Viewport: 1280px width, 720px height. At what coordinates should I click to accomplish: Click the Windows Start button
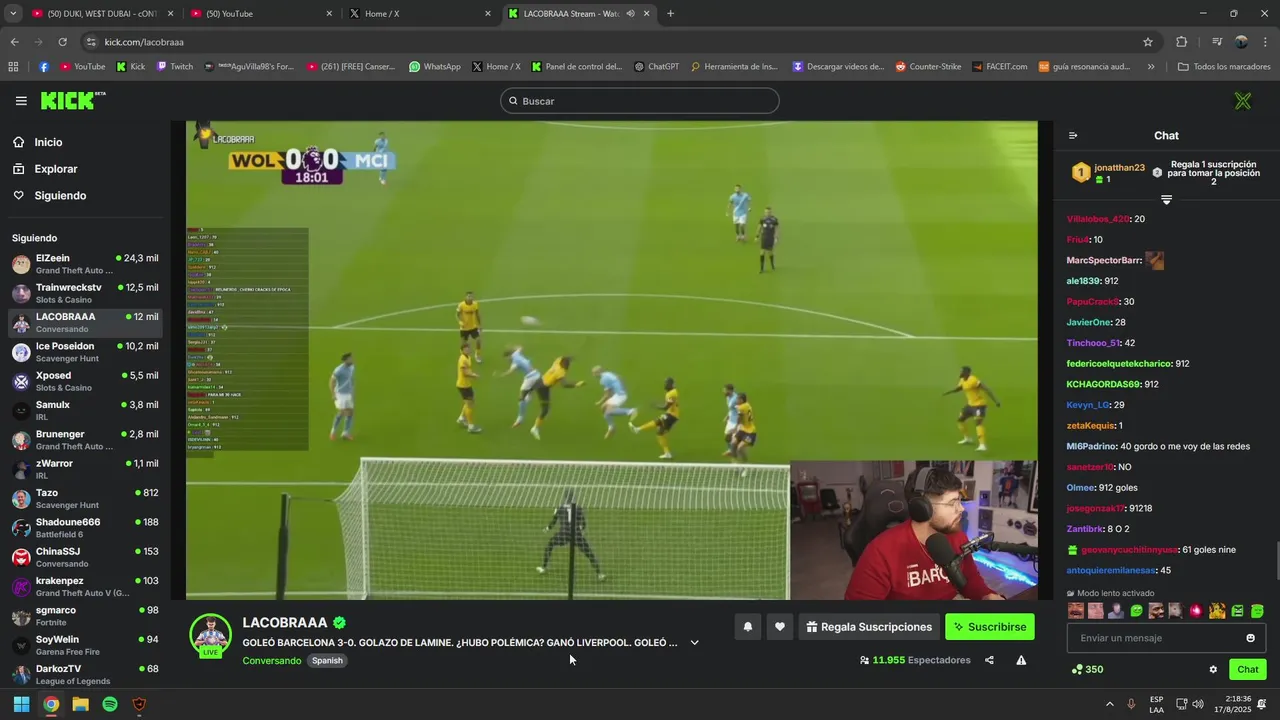click(21, 704)
